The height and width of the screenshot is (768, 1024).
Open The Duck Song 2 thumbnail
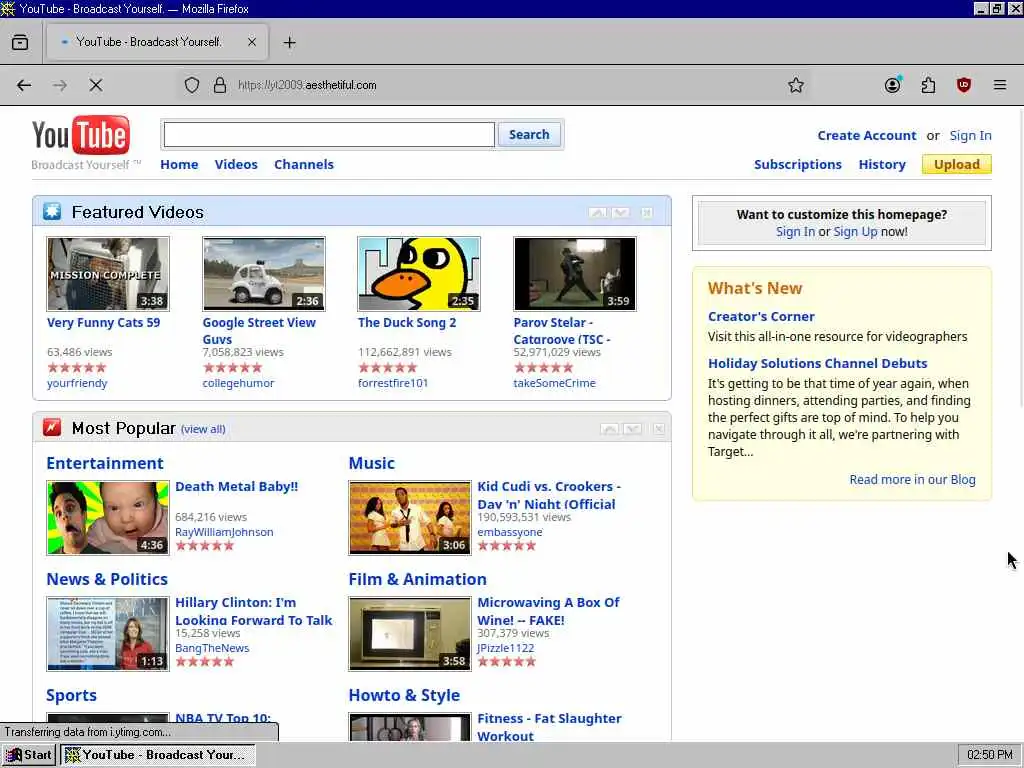[419, 274]
